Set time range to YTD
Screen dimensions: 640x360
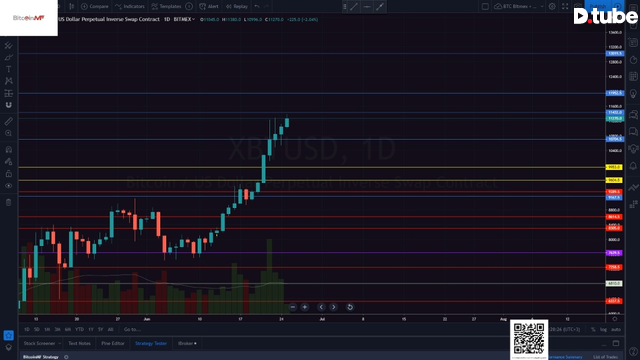point(79,329)
